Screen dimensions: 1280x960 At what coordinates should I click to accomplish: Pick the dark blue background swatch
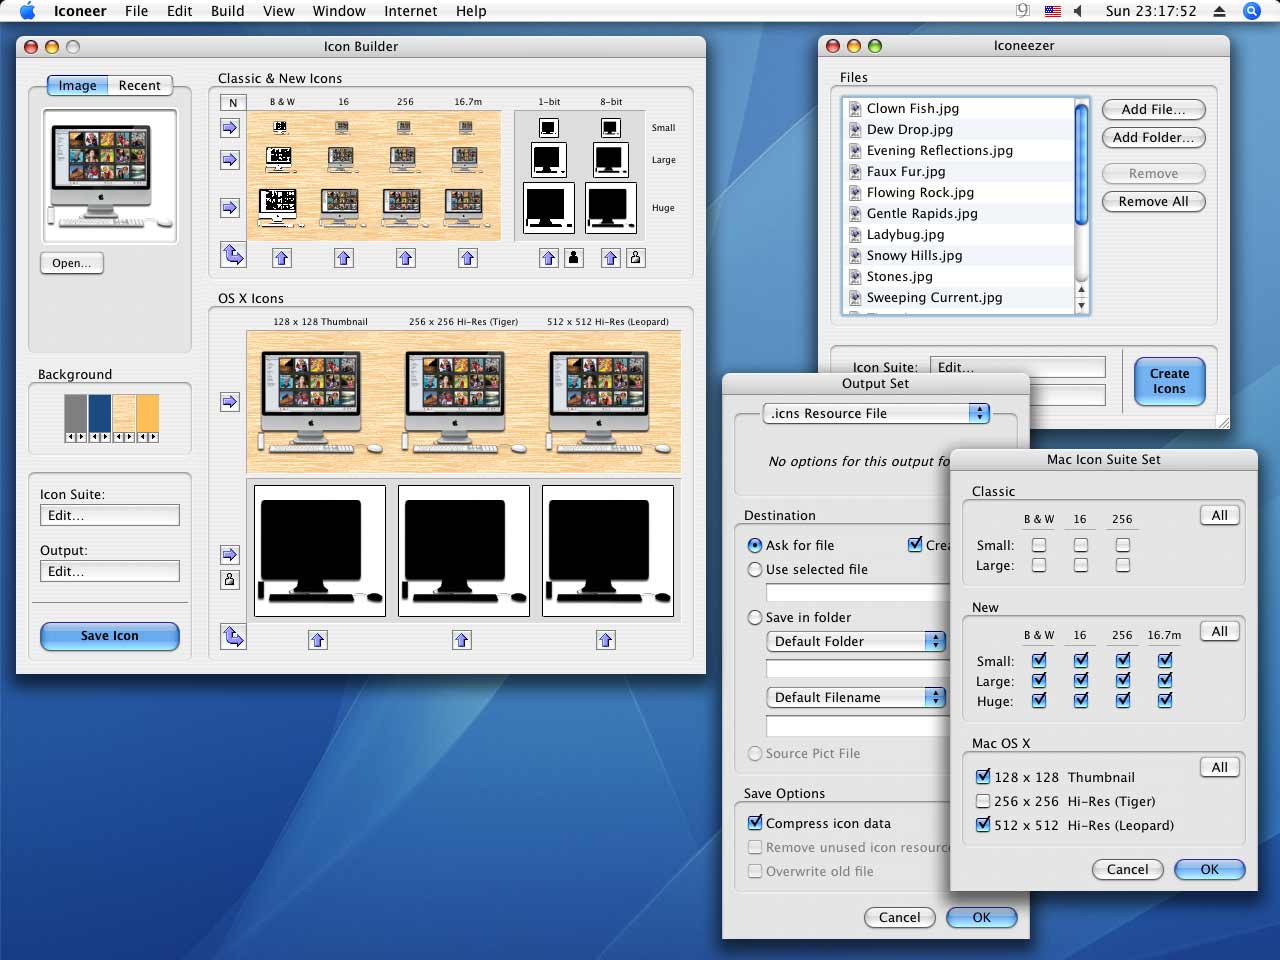pos(100,412)
